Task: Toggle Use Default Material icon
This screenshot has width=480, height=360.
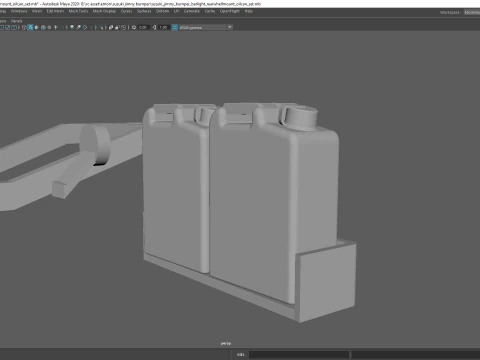Action: click(37, 27)
